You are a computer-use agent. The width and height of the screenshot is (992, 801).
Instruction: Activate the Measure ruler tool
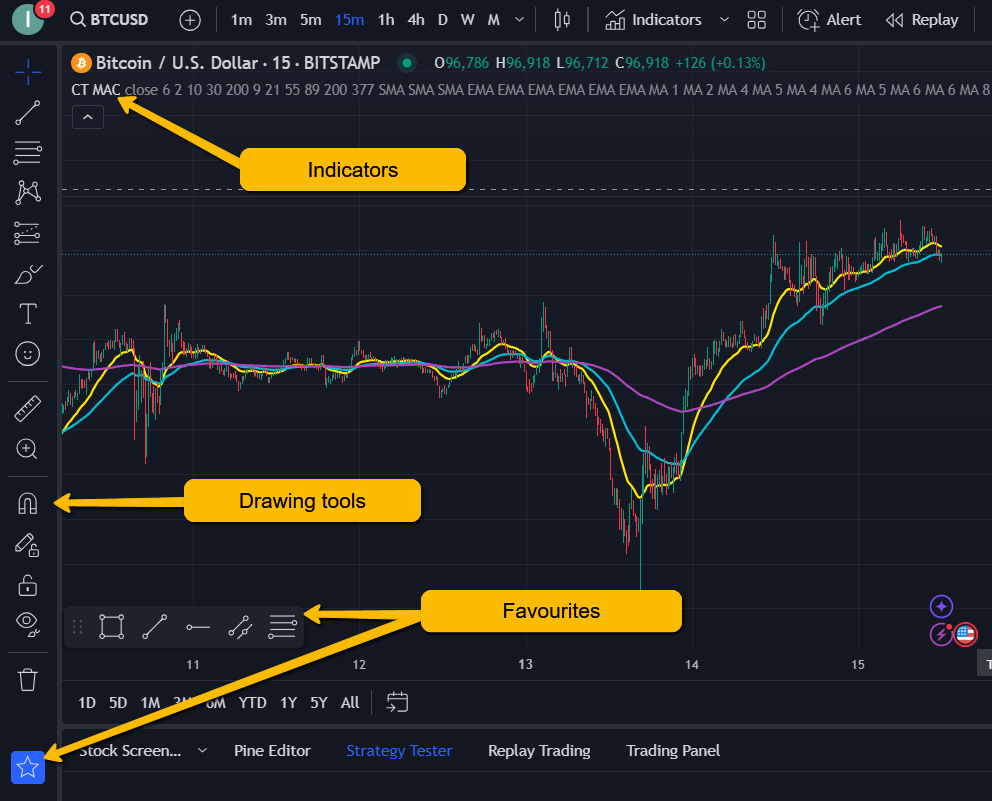tap(27, 408)
